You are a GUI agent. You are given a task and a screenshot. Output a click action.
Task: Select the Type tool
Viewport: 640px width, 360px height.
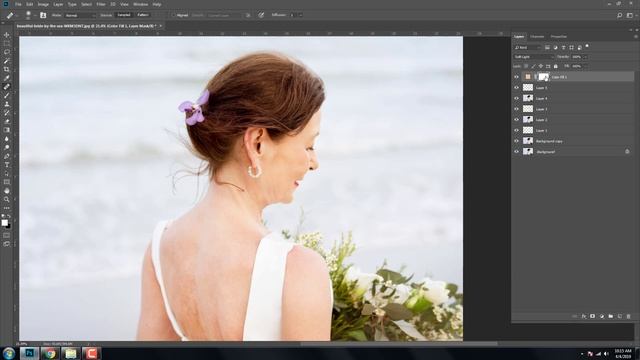pos(7,164)
